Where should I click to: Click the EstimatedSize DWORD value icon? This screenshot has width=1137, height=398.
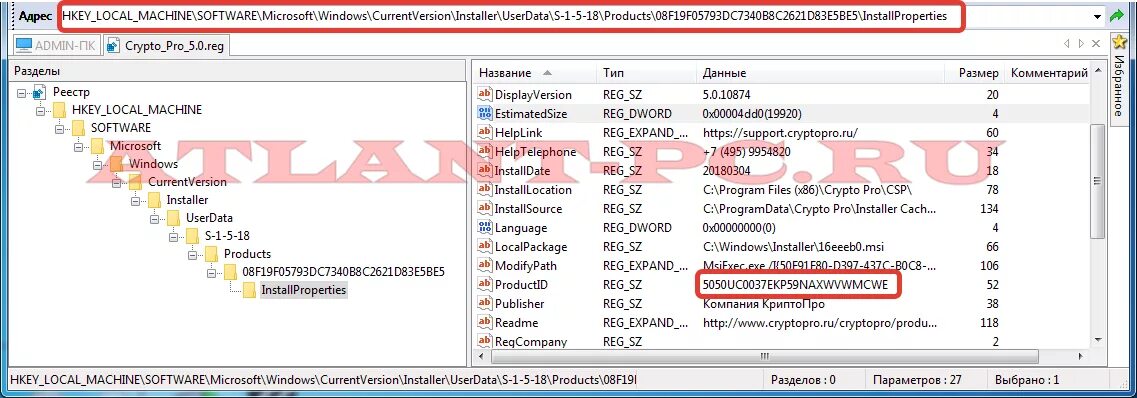(484, 113)
